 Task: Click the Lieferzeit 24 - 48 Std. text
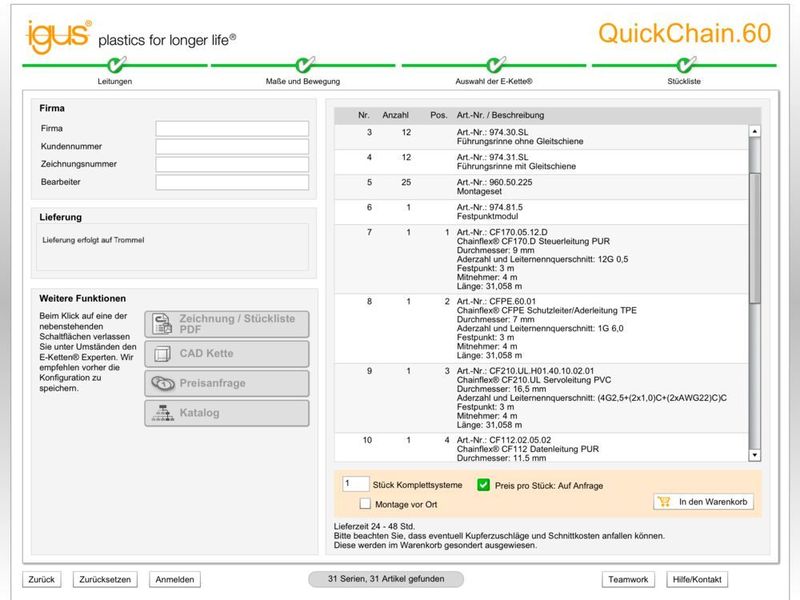coord(374,526)
